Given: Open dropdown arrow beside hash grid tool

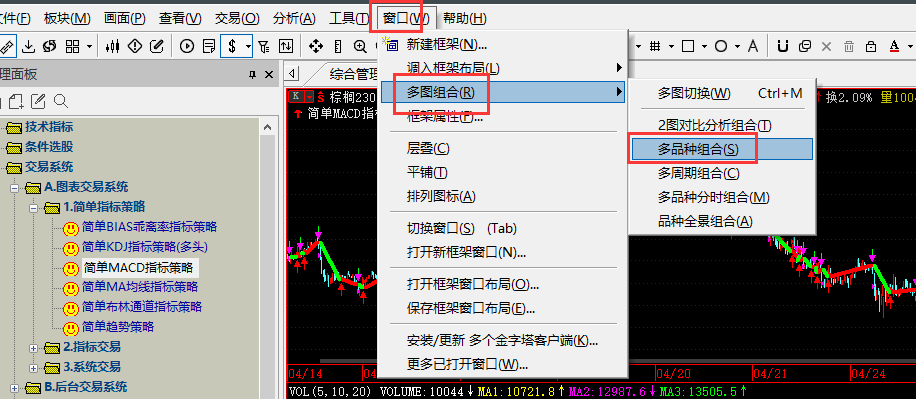Looking at the screenshot, I should pos(672,46).
